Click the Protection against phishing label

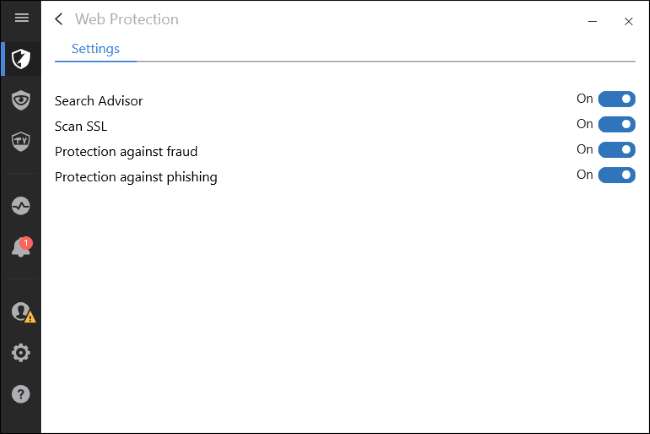click(x=136, y=177)
